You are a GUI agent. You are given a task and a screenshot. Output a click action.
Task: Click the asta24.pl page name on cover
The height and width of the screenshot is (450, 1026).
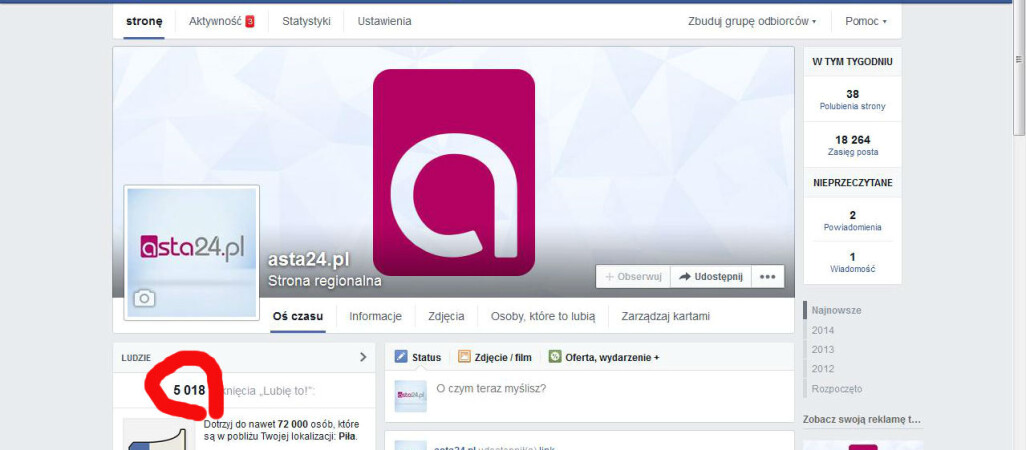308,260
